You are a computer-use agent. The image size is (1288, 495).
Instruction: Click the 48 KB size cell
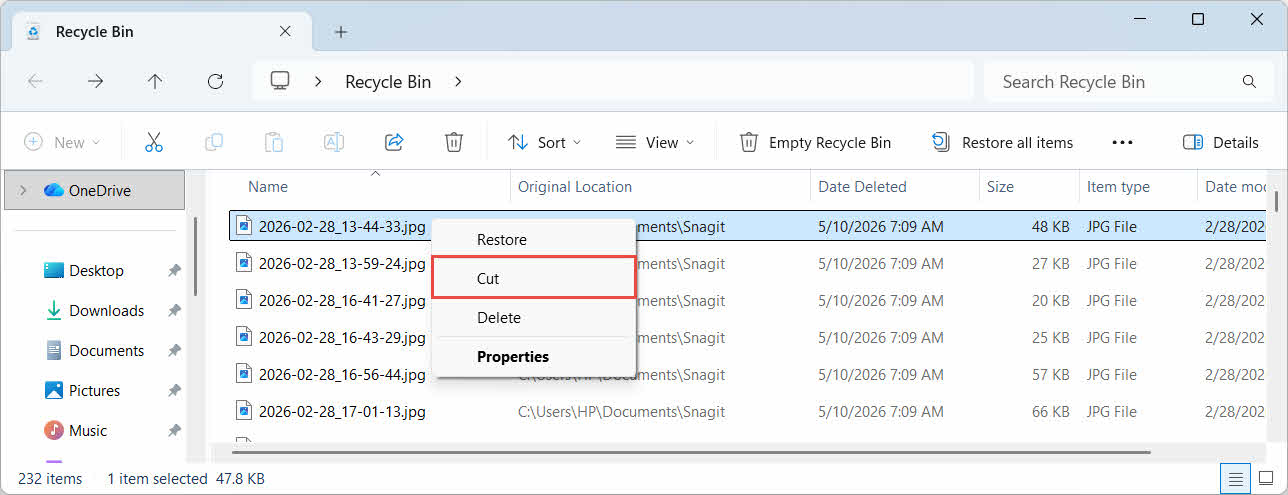(x=1050, y=227)
